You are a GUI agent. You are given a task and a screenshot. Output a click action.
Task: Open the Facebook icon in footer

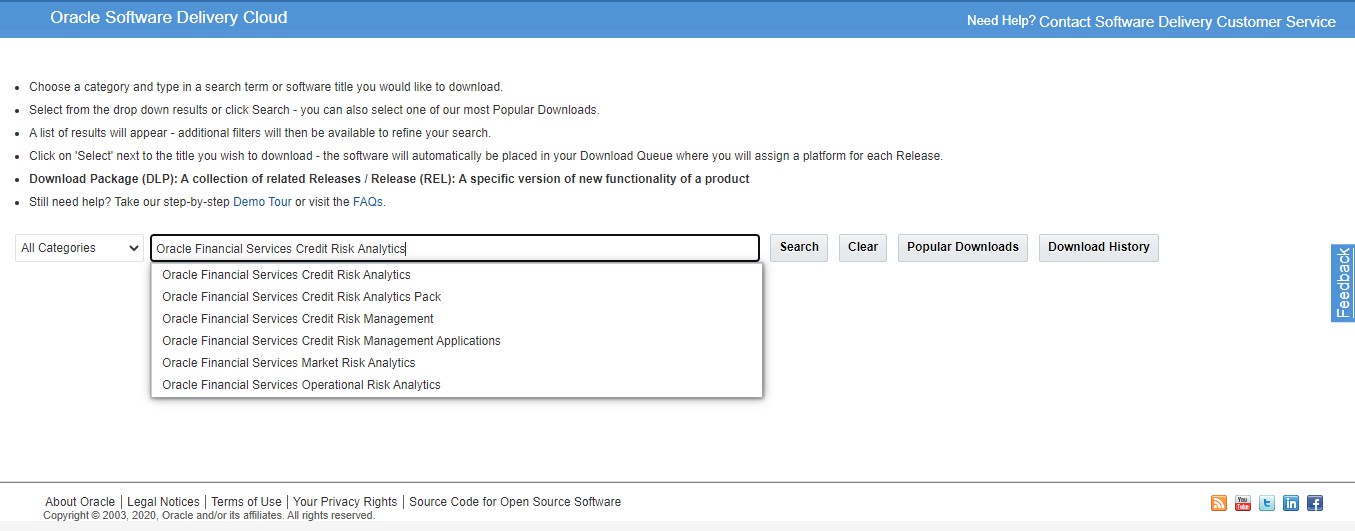point(1315,503)
